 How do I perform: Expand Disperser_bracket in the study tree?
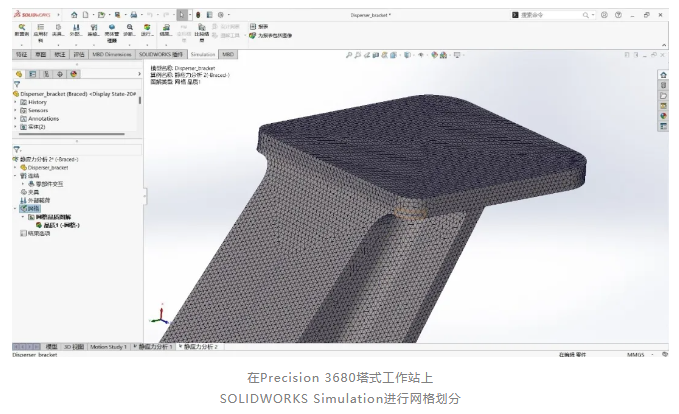[x=16, y=168]
